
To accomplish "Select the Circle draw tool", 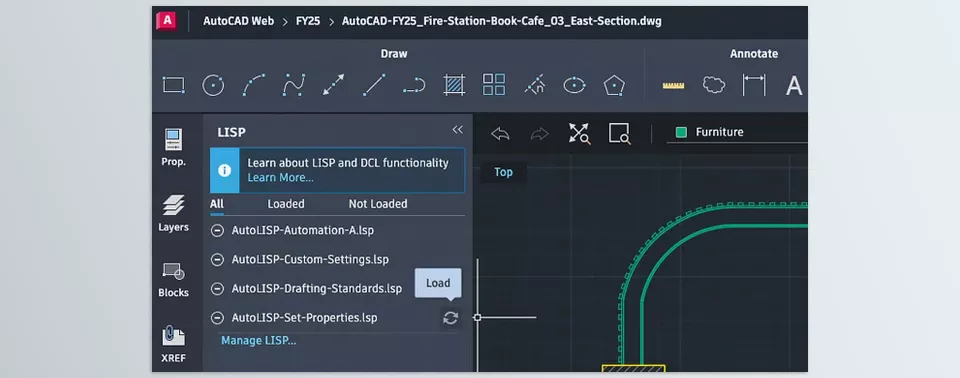I will pos(213,85).
